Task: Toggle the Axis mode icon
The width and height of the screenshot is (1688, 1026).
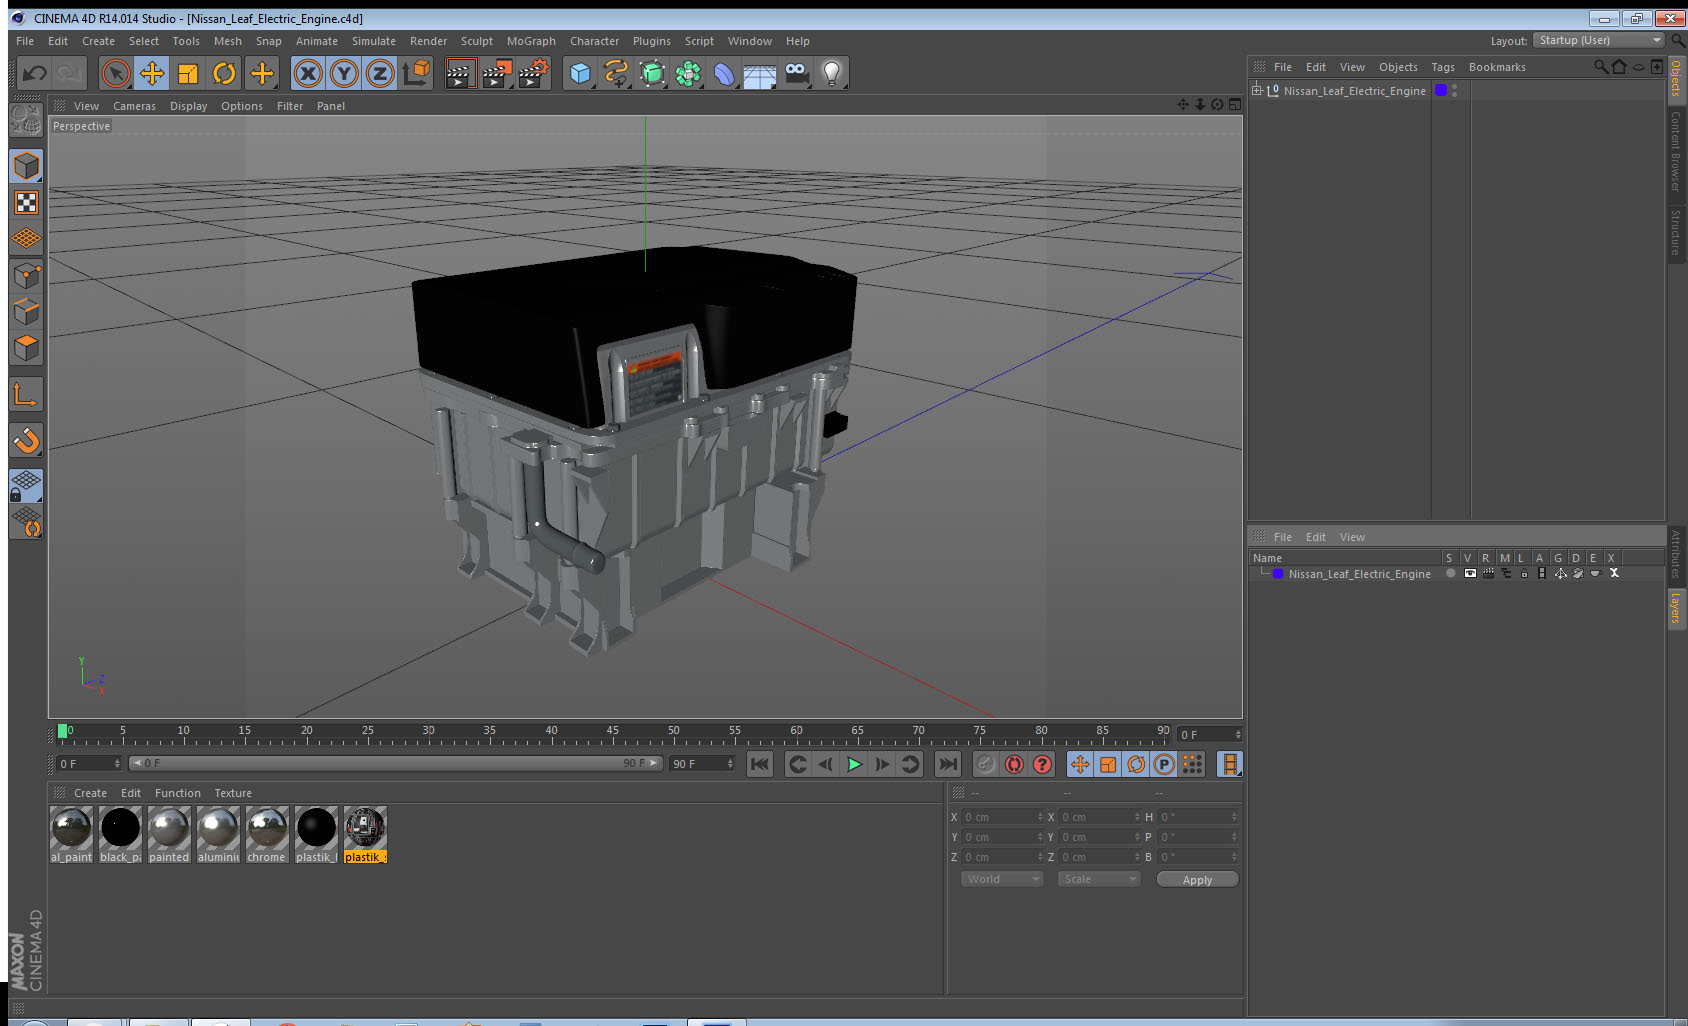Action: pyautogui.click(x=26, y=395)
